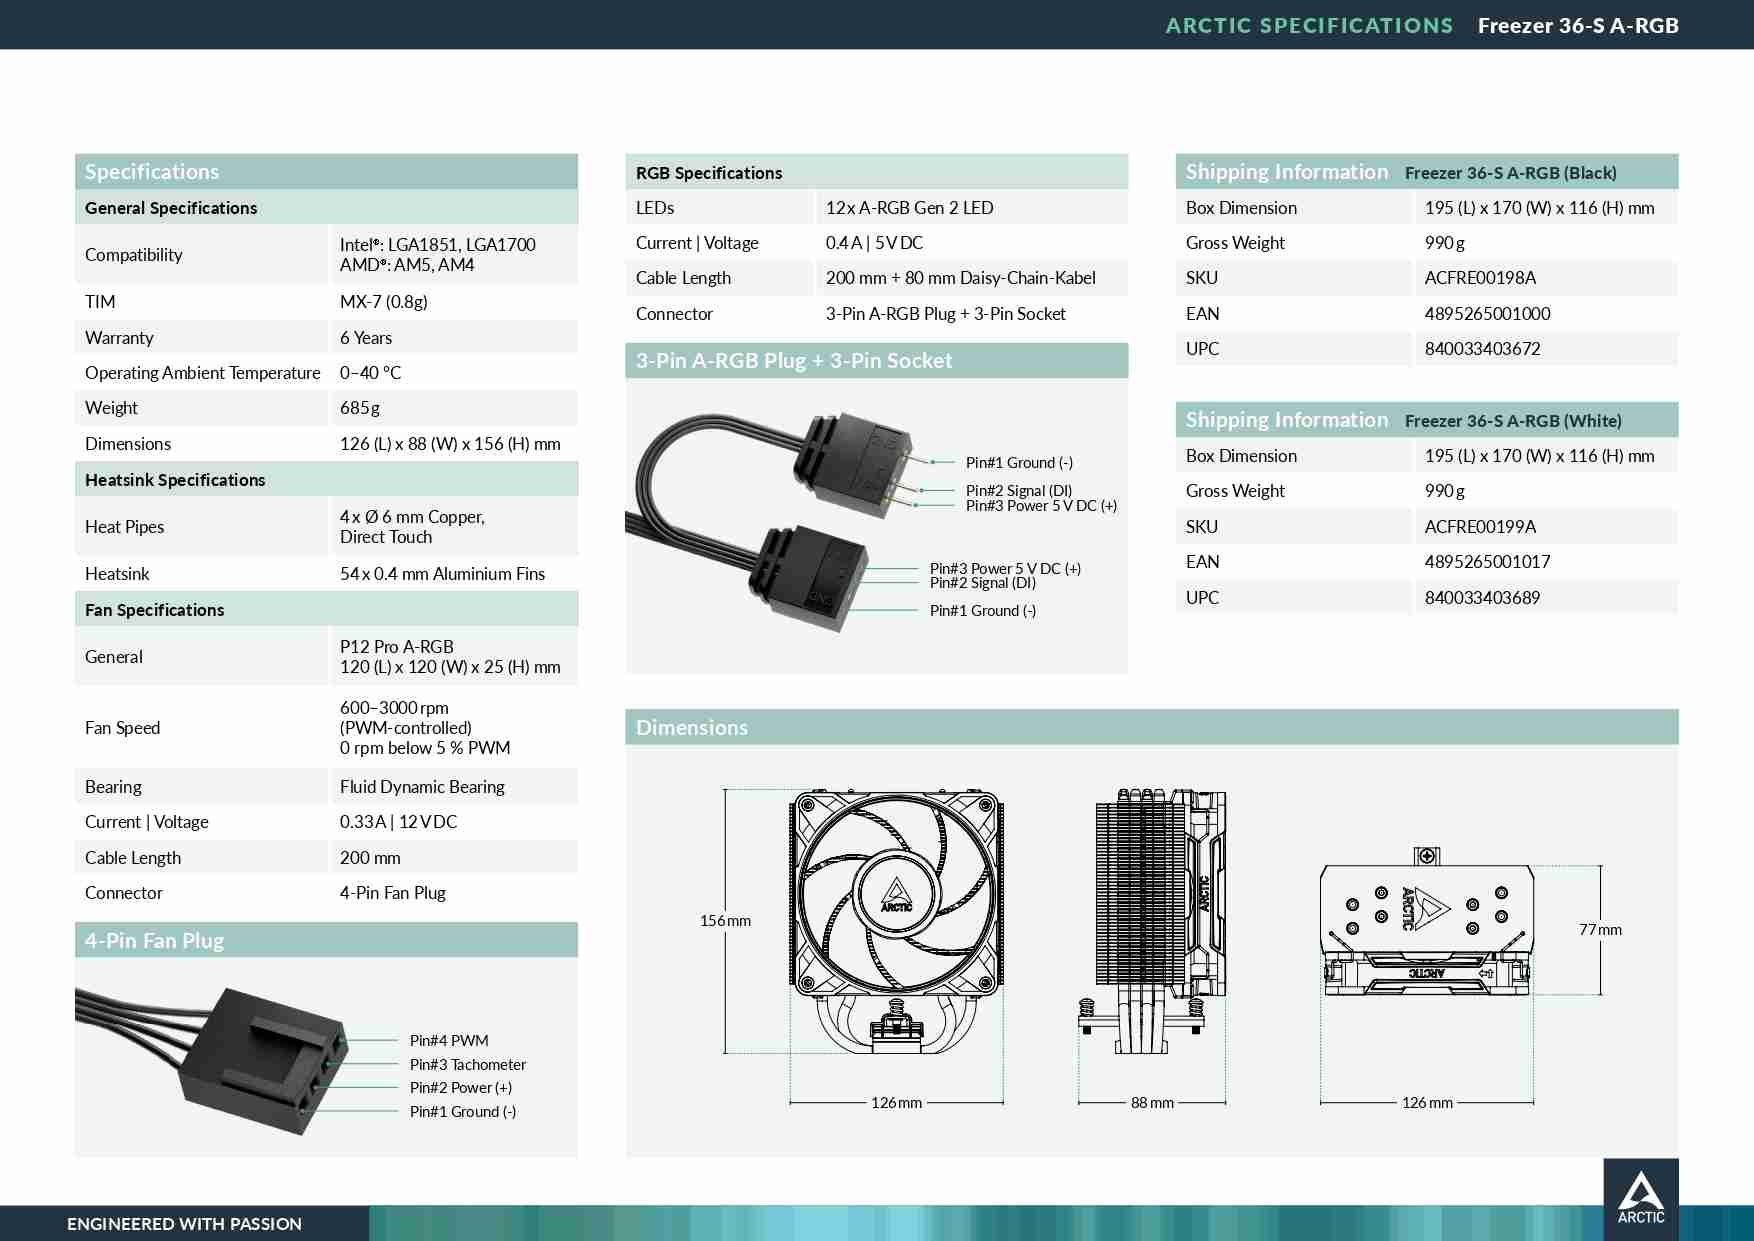Click the "ARCTIC SPECIFICATIONS" header title
Viewport: 1754px width, 1241px height.
(x=1309, y=25)
